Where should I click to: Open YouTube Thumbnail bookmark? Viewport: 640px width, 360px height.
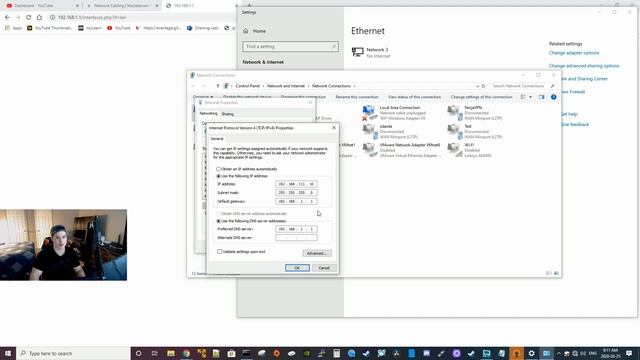(x=50, y=28)
